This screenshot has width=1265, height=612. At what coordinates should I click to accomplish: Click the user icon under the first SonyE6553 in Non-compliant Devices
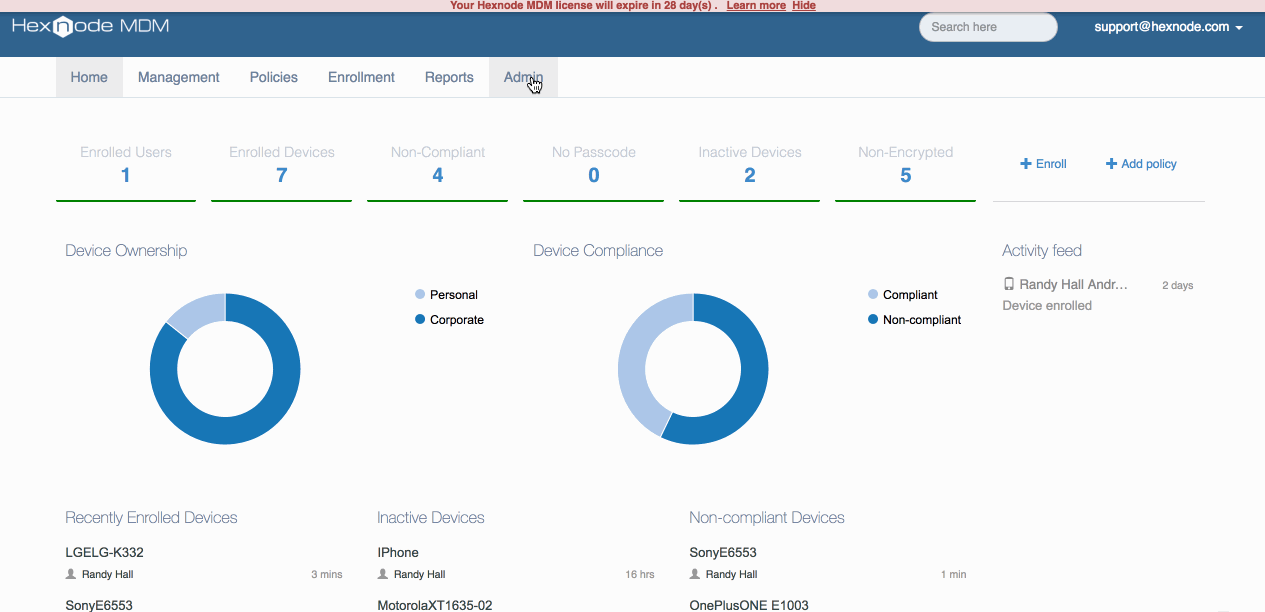694,574
